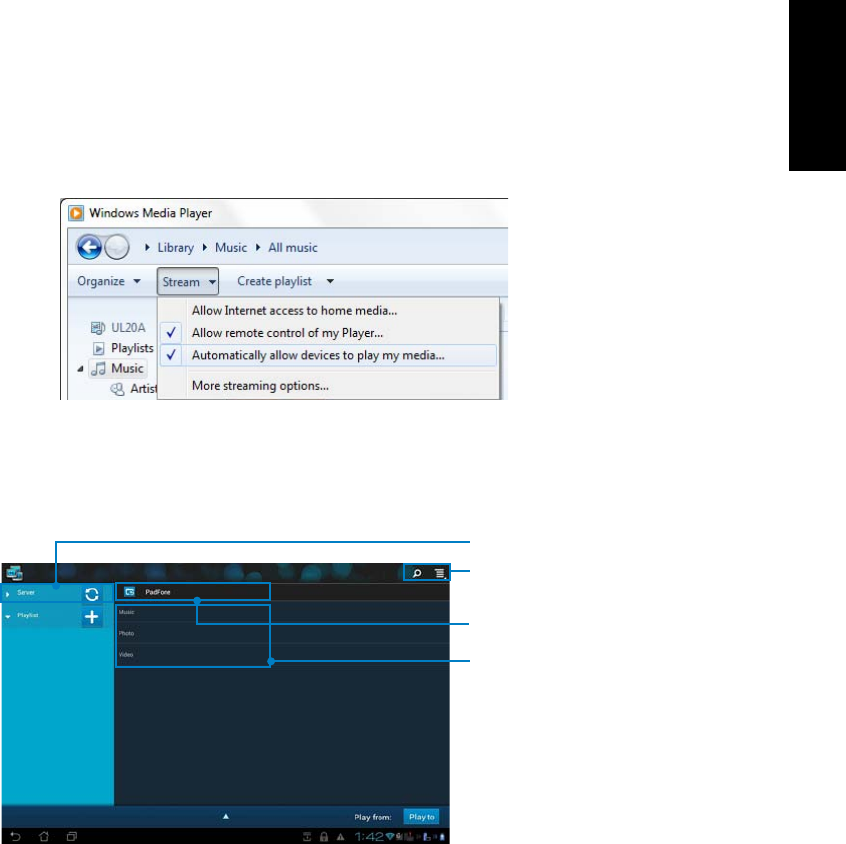
Task: Tap the Android recent apps button
Action: pos(72,836)
